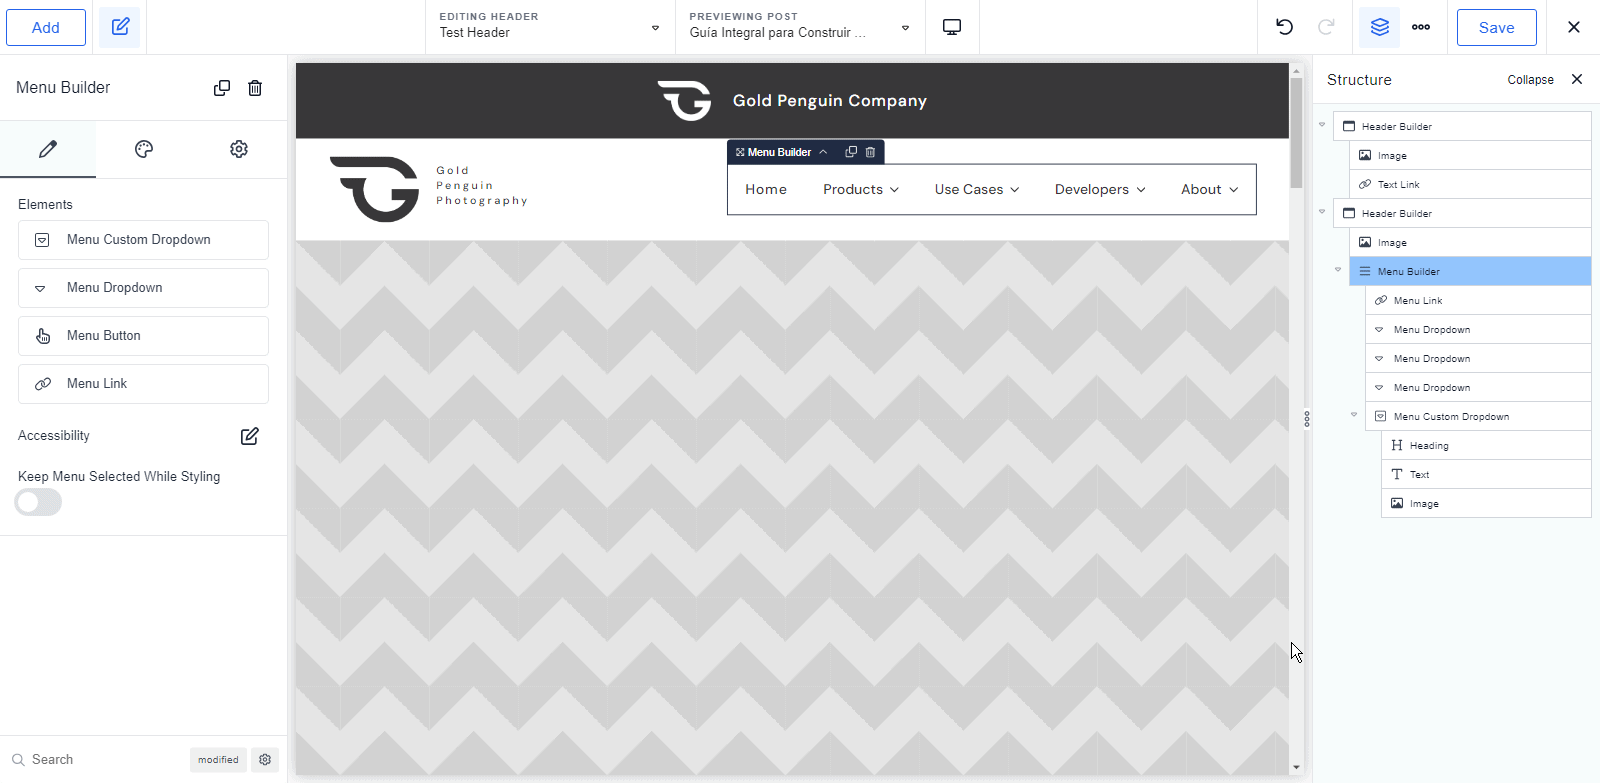Click the logo image next to Gold Penguin Company
Screen dimensions: 1600x783
[685, 100]
